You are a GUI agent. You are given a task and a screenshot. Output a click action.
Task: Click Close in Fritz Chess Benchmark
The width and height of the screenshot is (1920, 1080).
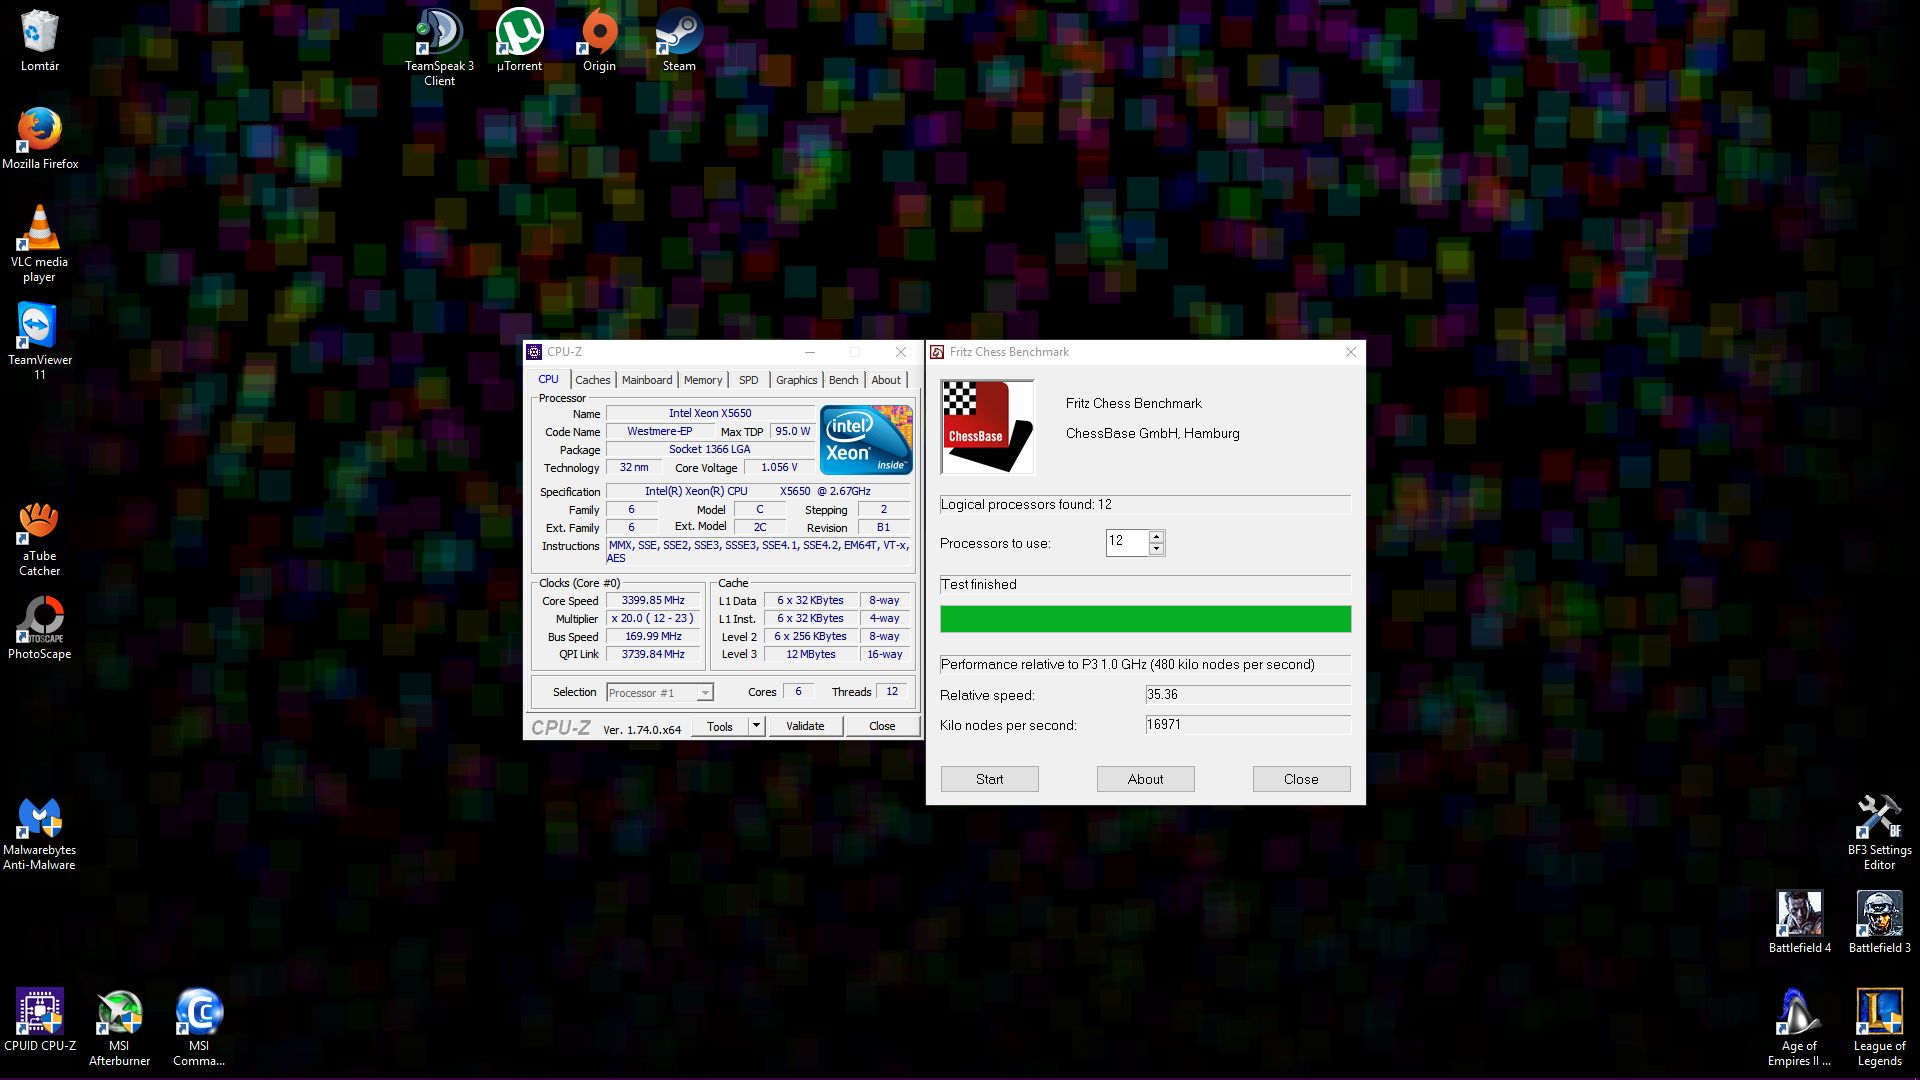tap(1301, 779)
